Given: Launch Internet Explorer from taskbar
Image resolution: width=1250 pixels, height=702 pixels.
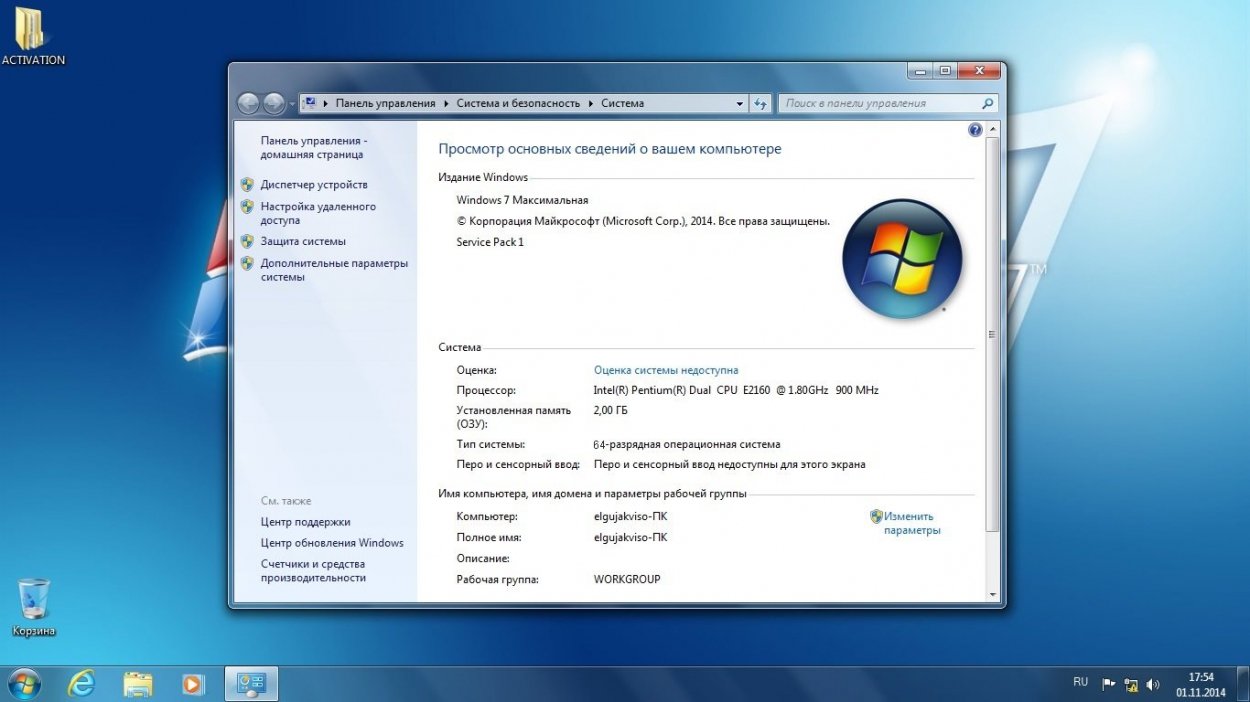Looking at the screenshot, I should click(81, 684).
